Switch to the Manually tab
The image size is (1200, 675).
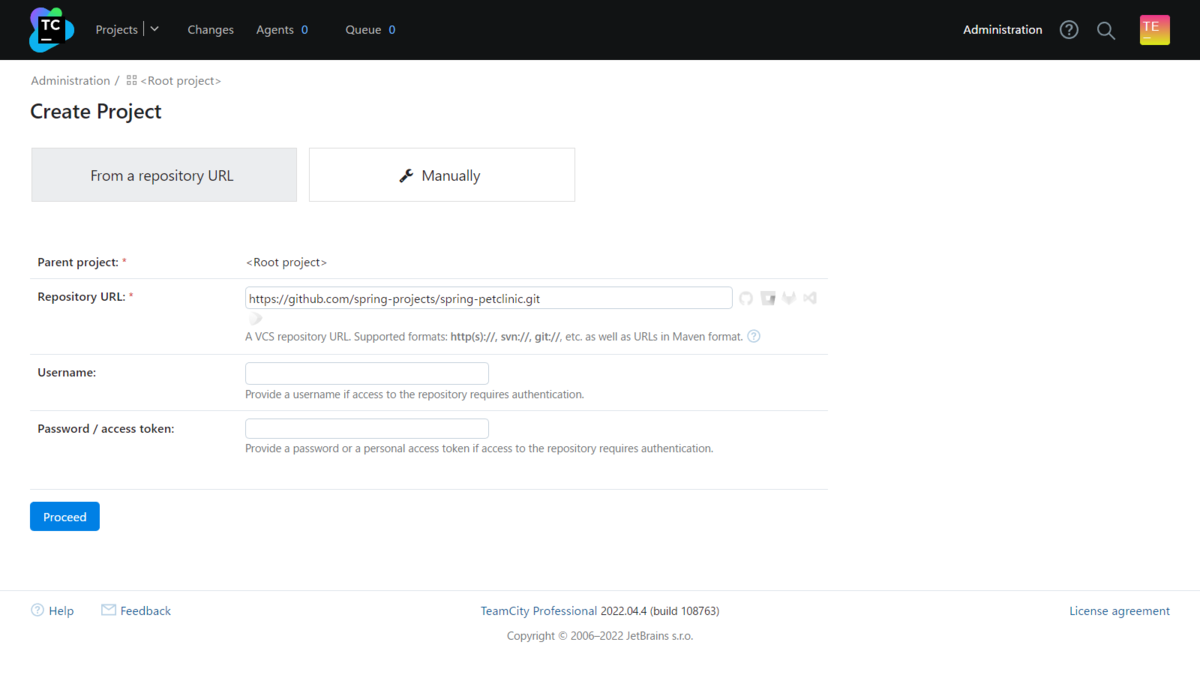(441, 175)
